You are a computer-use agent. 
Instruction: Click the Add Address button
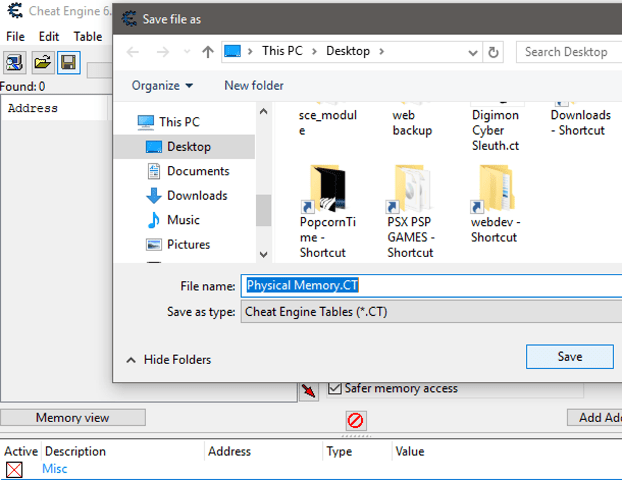pyautogui.click(x=595, y=418)
